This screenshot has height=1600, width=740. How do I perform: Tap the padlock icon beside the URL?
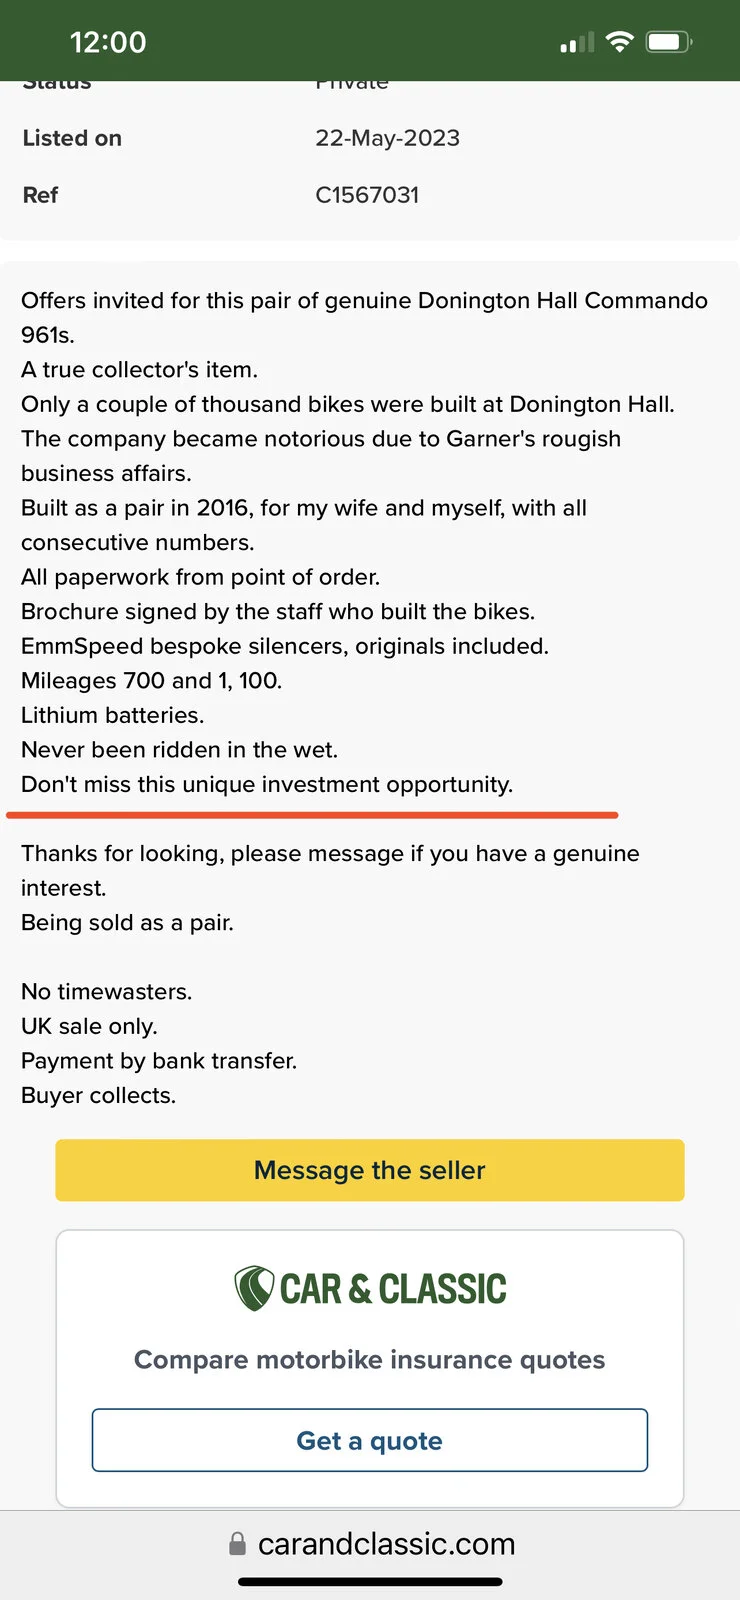[x=238, y=1544]
